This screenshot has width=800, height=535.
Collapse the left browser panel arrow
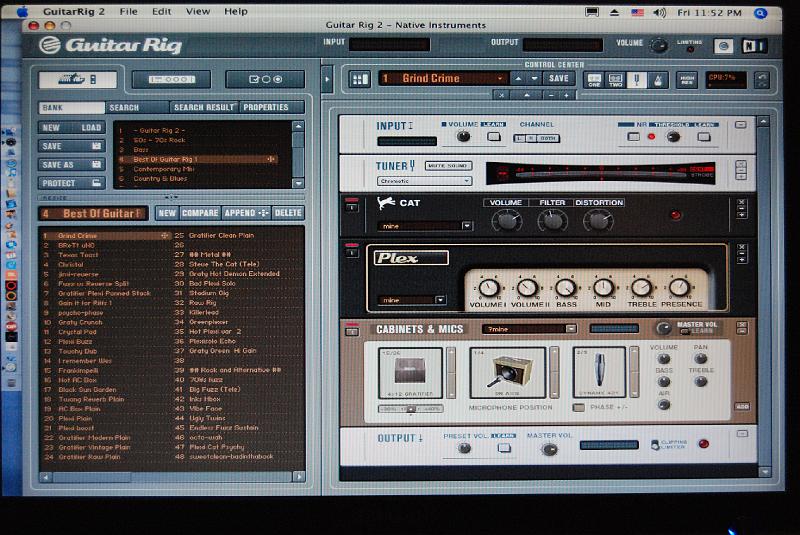tap(327, 79)
